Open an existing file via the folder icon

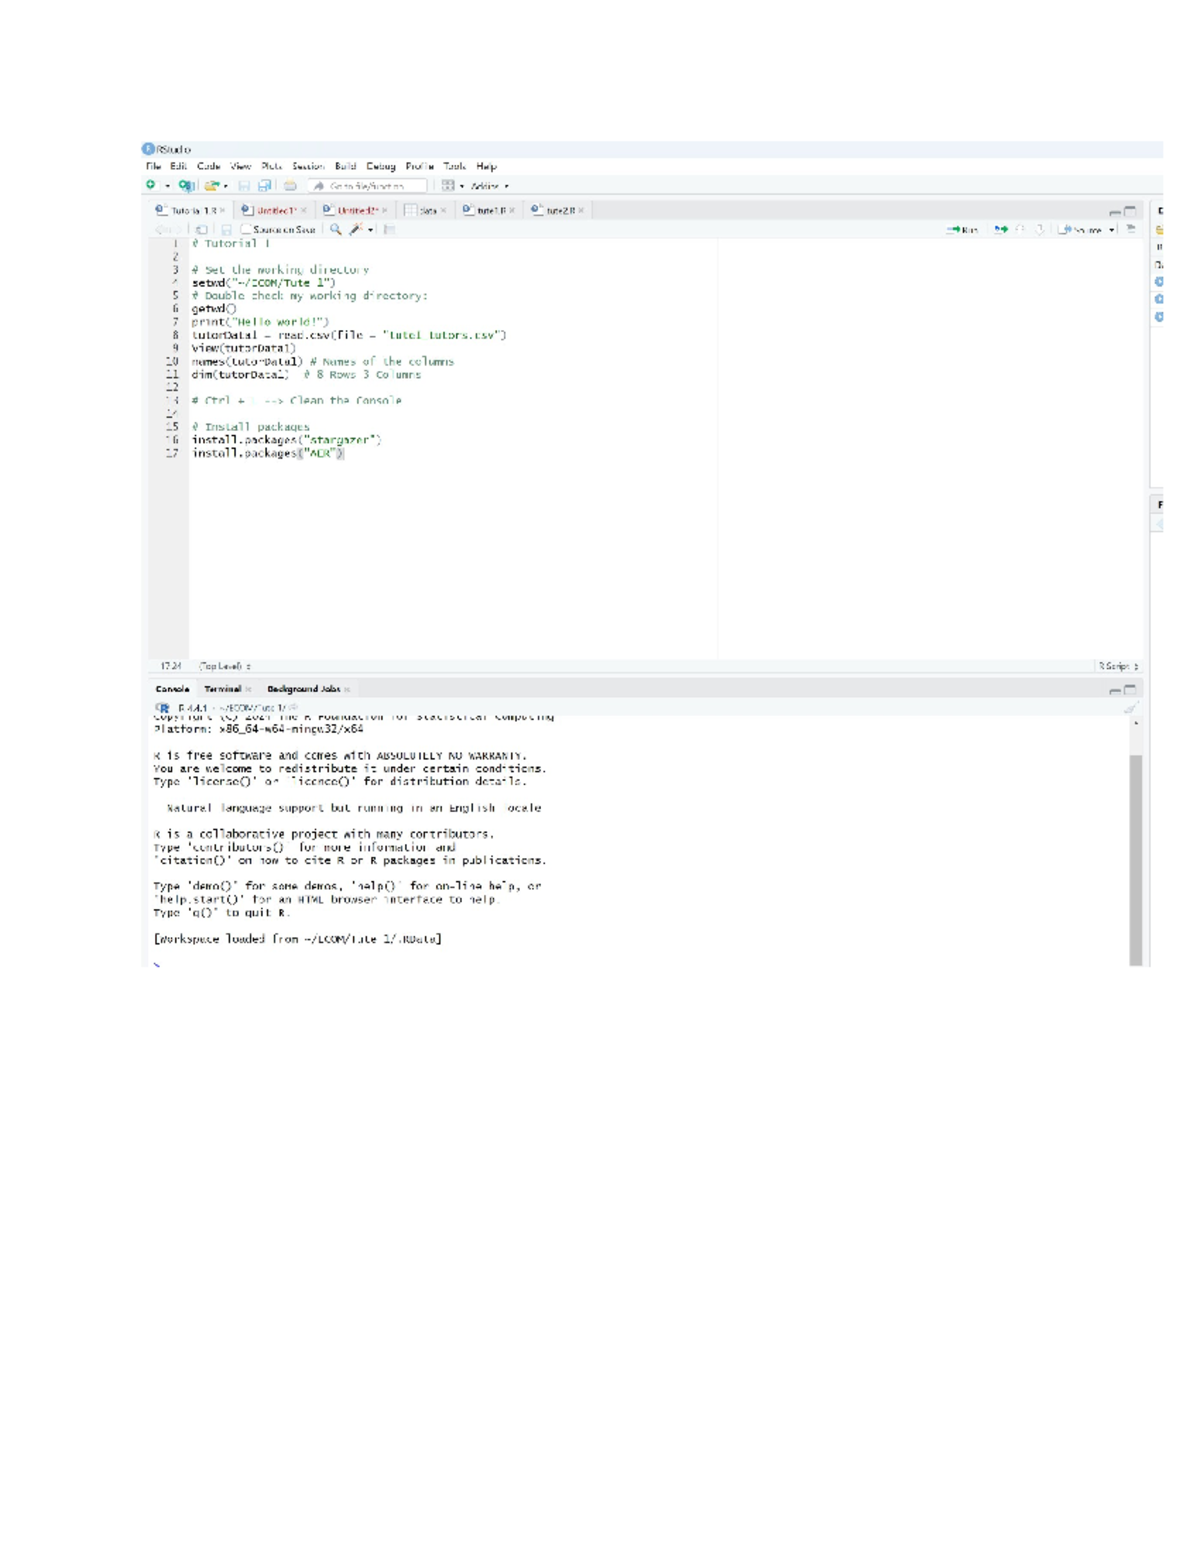click(x=210, y=186)
